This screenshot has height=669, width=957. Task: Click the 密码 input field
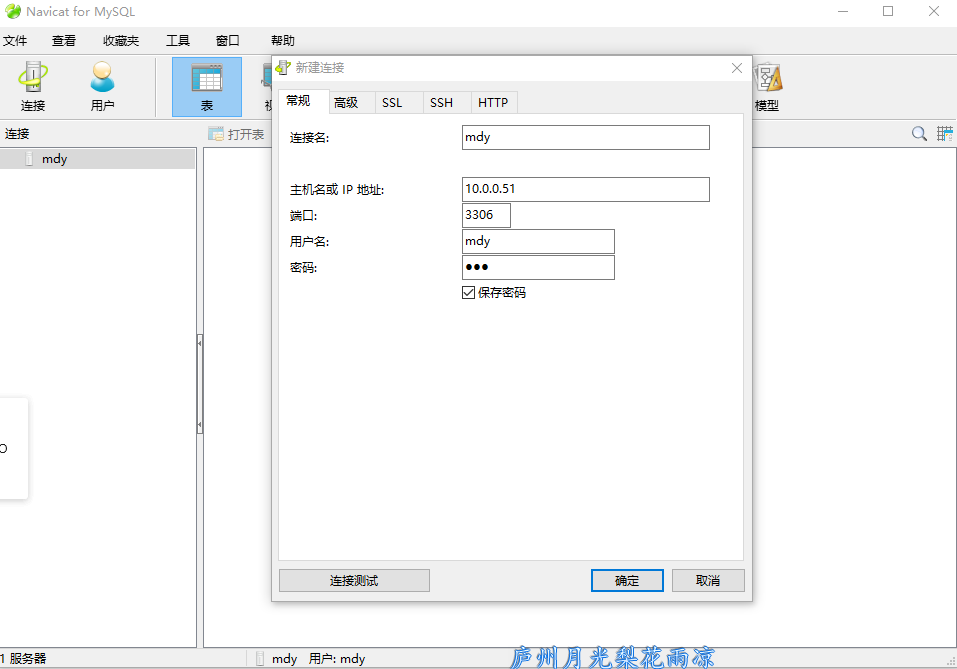(x=538, y=267)
